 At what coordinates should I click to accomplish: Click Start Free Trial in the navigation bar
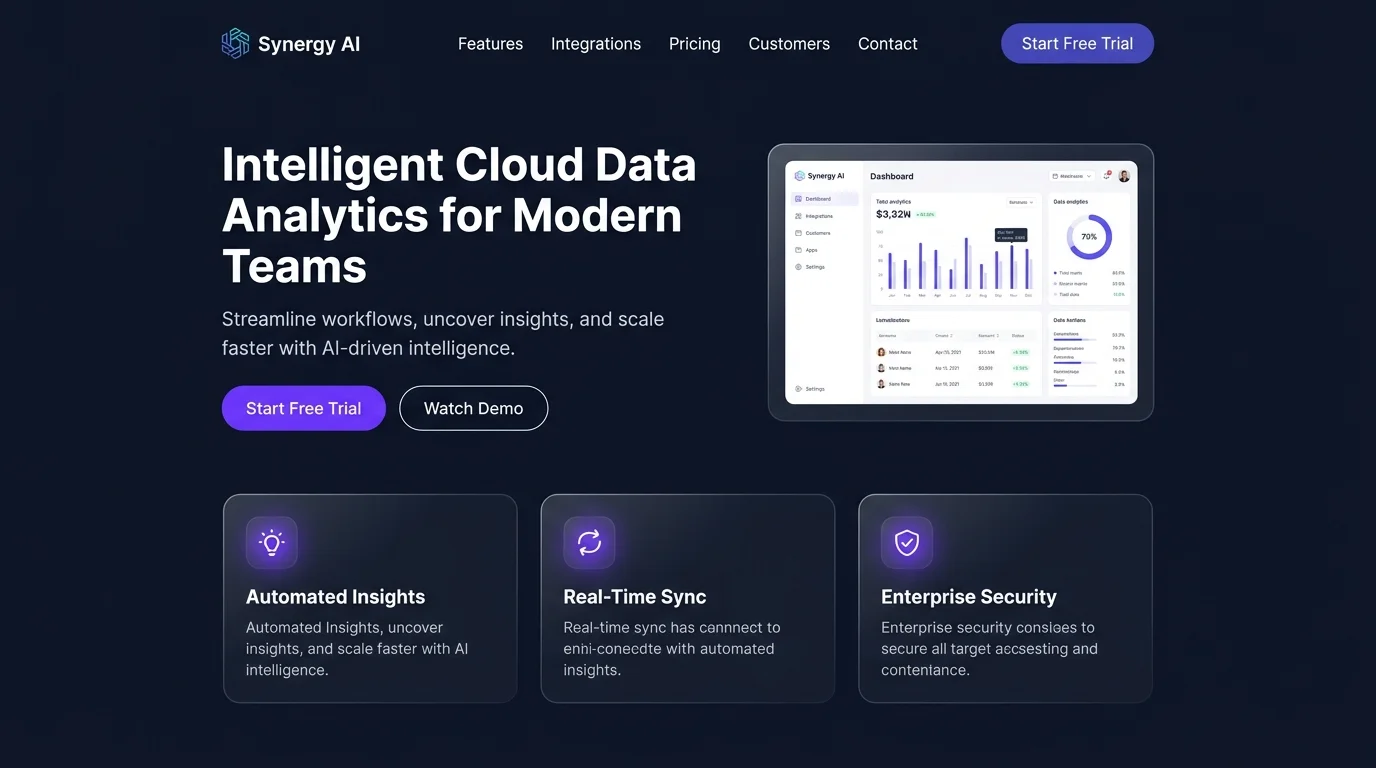[1077, 44]
